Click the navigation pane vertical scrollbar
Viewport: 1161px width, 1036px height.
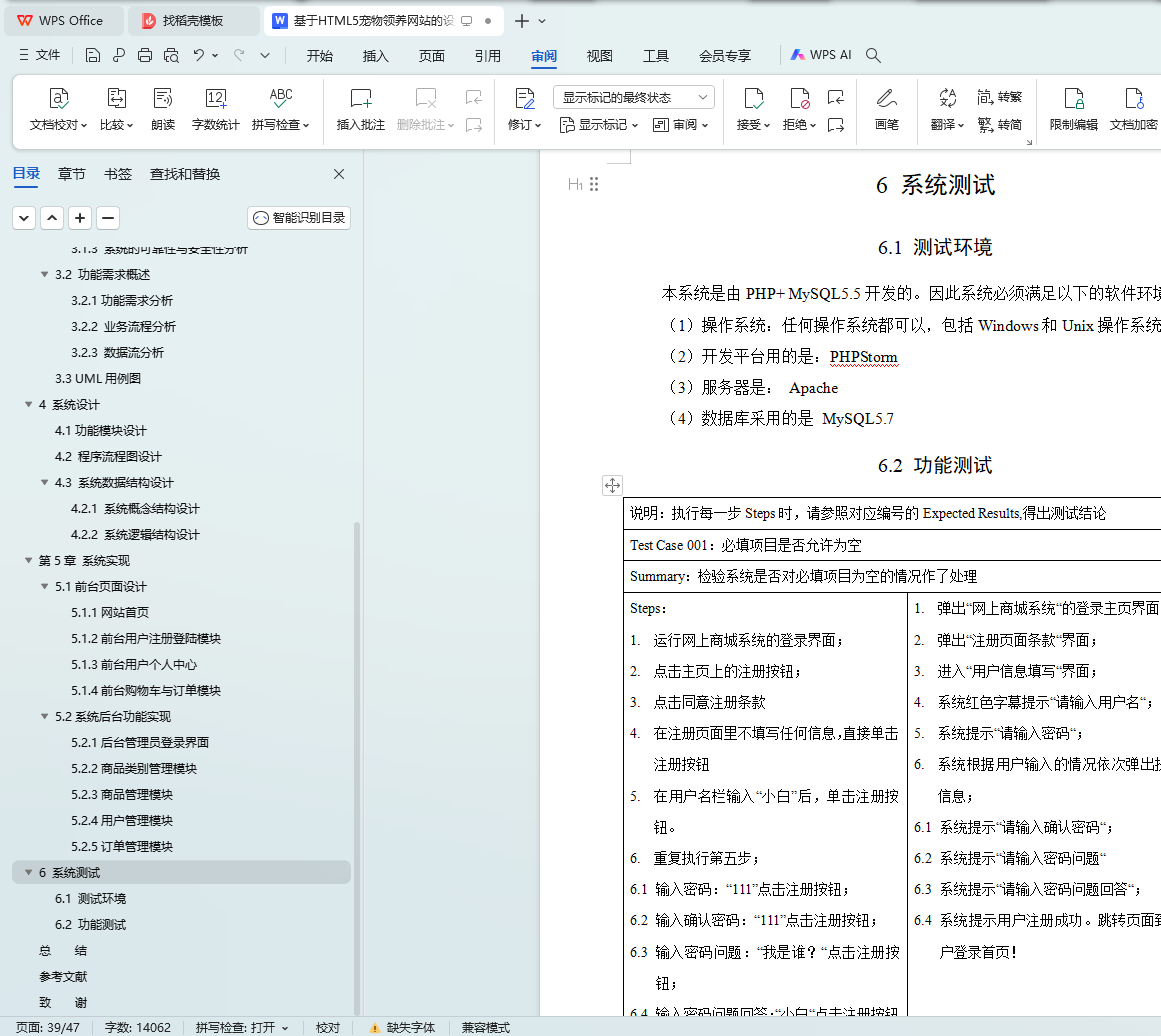(357, 768)
